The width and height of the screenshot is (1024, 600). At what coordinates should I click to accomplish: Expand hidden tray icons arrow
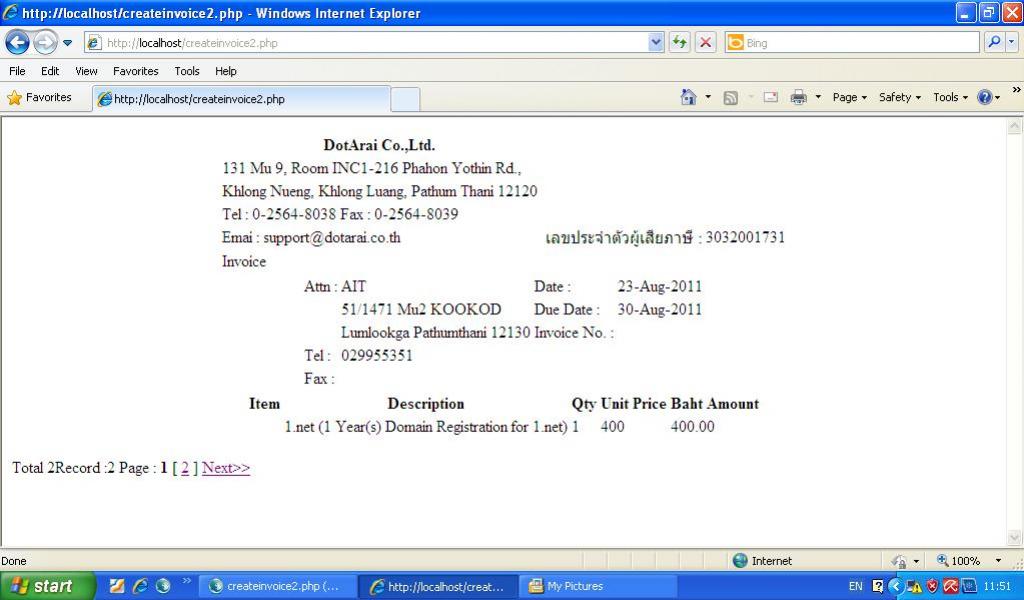pos(895,586)
